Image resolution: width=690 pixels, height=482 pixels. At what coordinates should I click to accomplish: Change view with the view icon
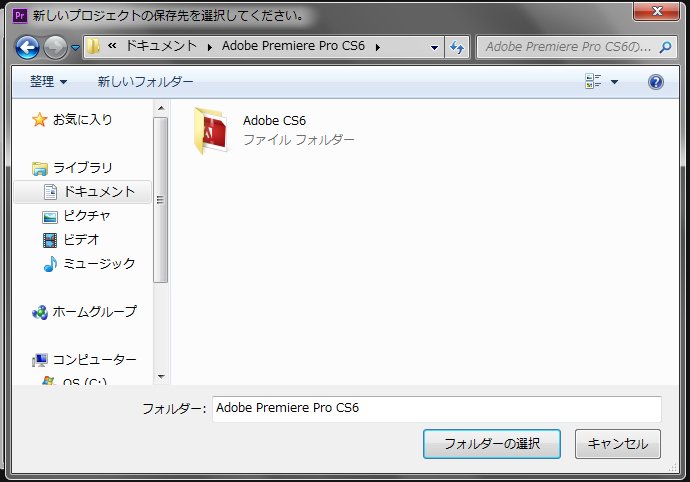click(593, 82)
